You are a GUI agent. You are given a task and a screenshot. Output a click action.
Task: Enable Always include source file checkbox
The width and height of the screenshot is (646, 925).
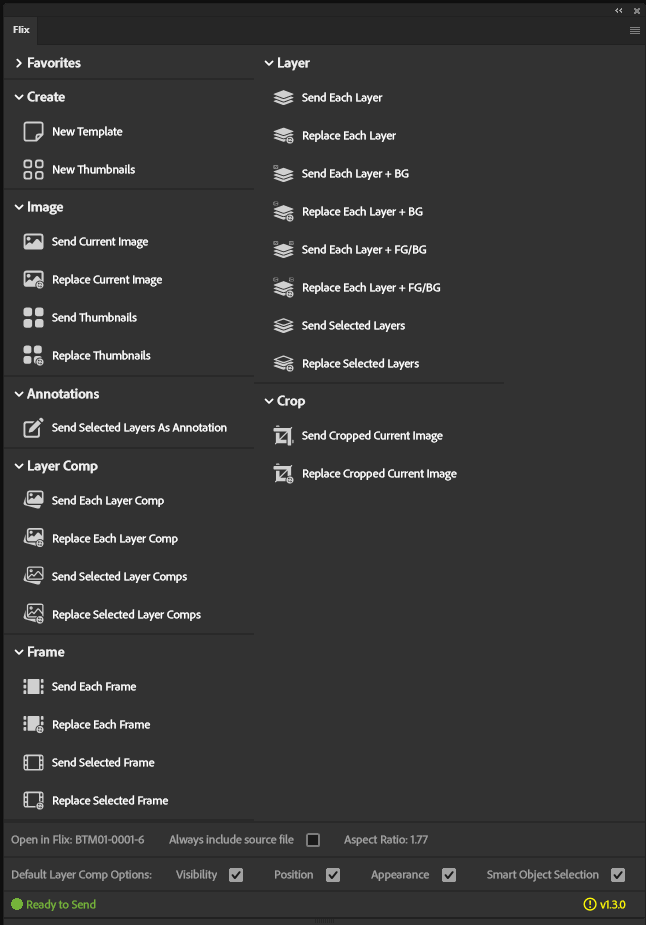pos(313,840)
